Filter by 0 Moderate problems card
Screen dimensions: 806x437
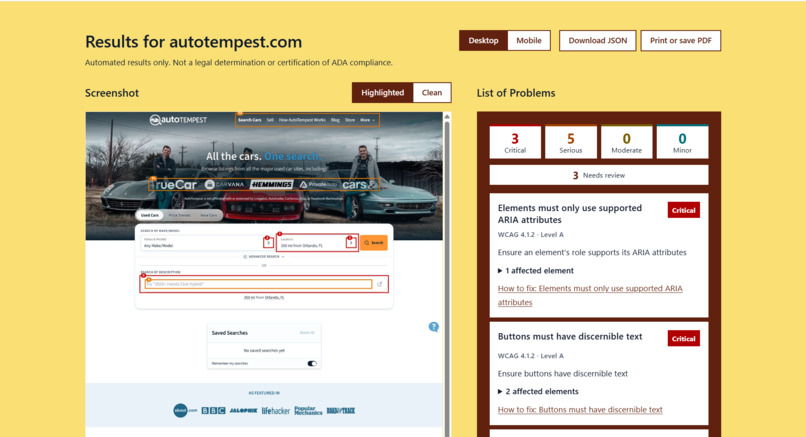(x=626, y=142)
